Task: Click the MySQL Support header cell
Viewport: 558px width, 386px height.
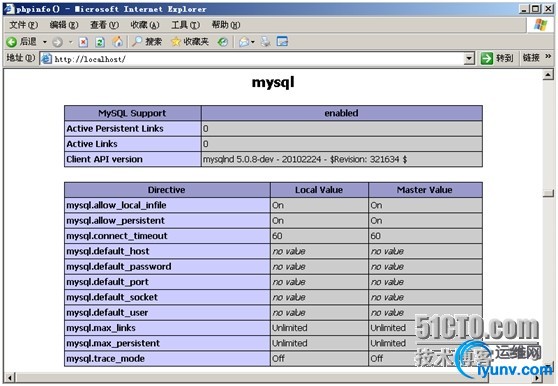Action: [x=132, y=113]
